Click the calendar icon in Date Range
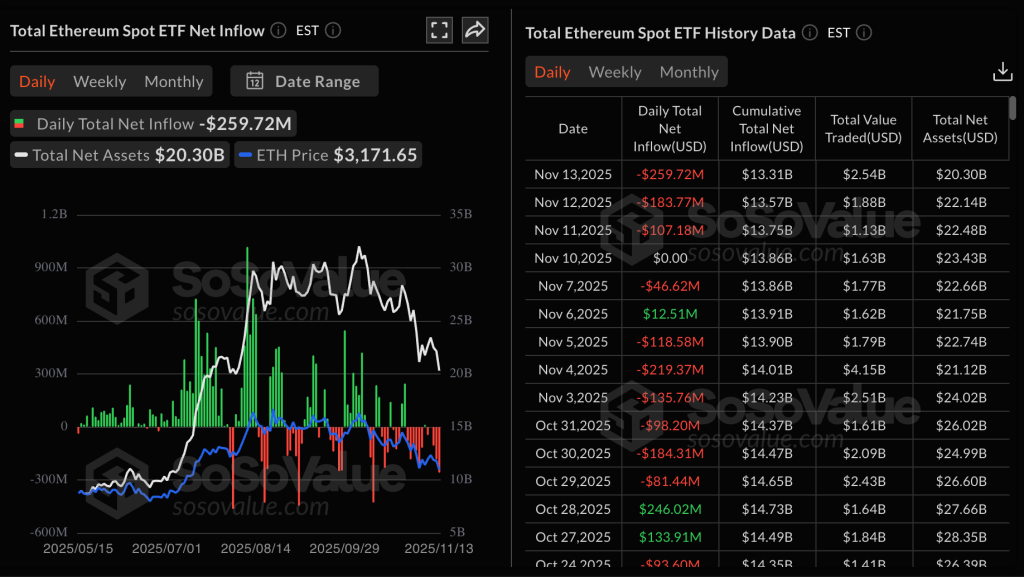1024x577 pixels. (x=254, y=81)
